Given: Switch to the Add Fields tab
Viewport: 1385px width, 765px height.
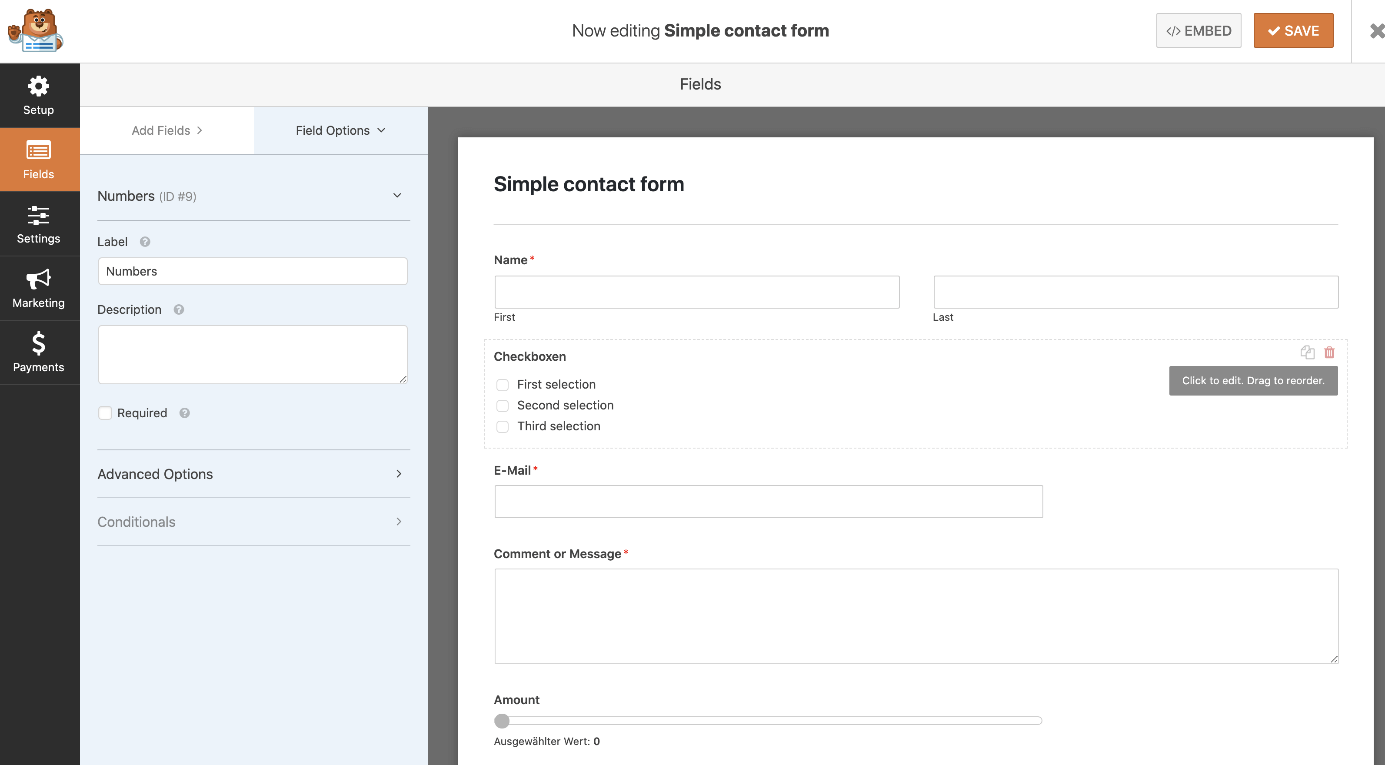Looking at the screenshot, I should pos(167,130).
